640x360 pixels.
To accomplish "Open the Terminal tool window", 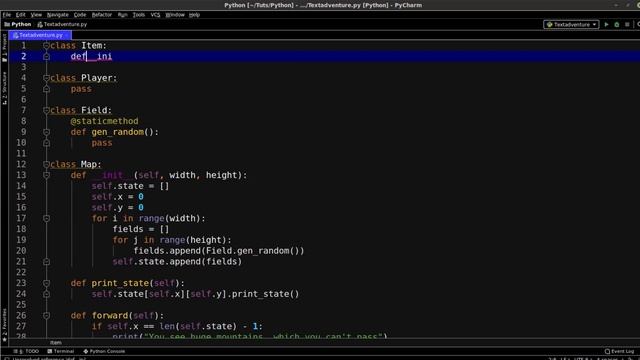I will 60,351.
